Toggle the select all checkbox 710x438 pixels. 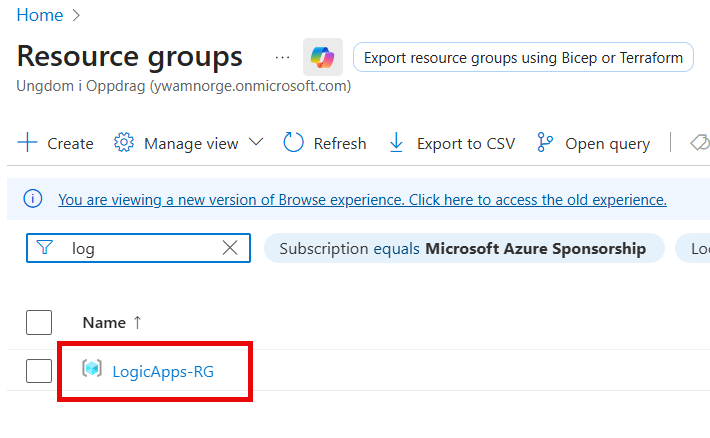(x=39, y=322)
